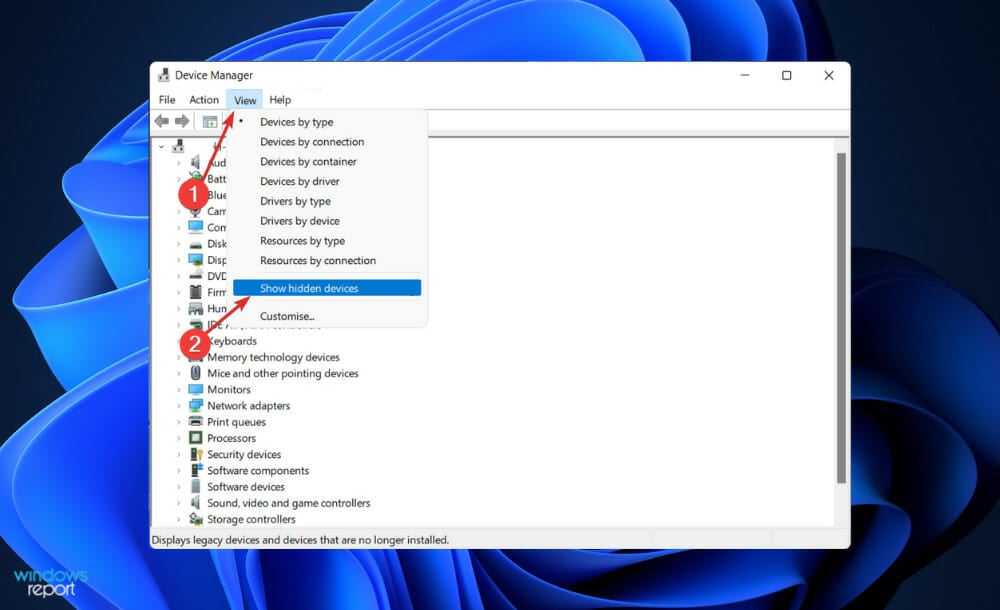Collapse the root computer node chevron
1000x610 pixels.
tap(161, 147)
